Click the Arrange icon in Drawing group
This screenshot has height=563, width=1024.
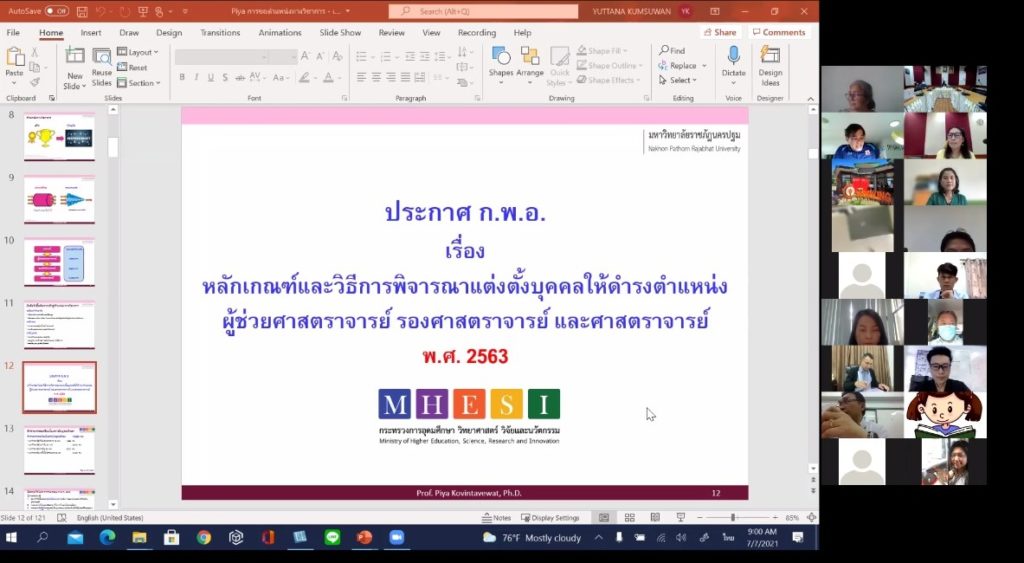tap(530, 58)
